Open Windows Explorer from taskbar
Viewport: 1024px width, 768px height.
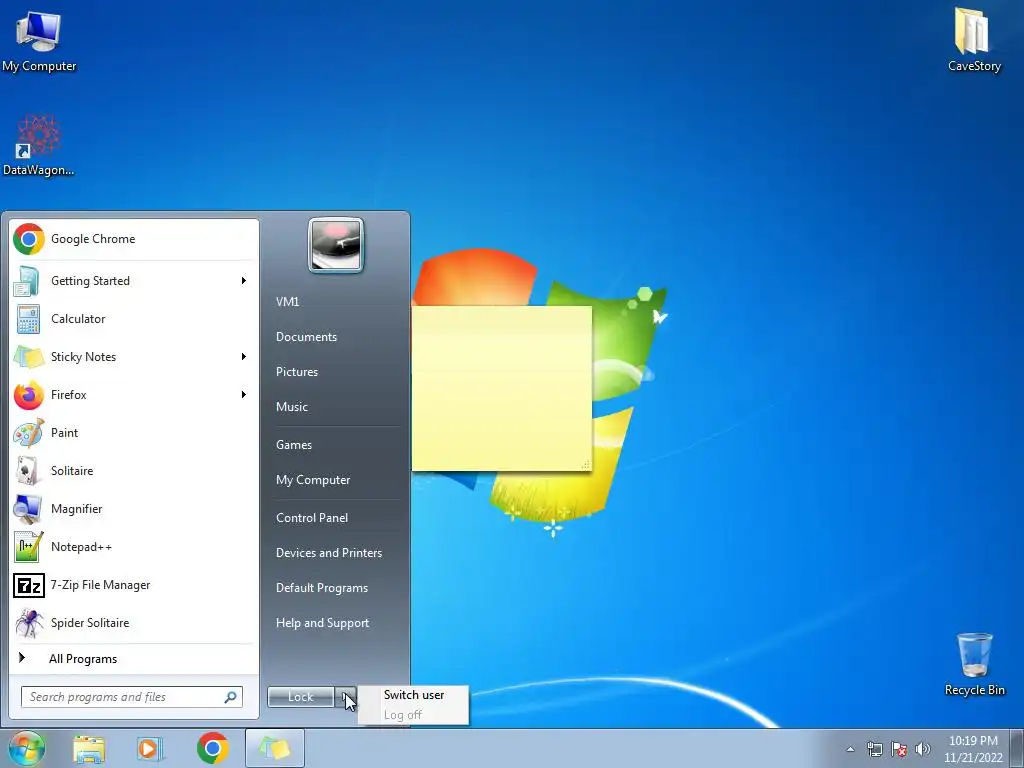point(89,749)
